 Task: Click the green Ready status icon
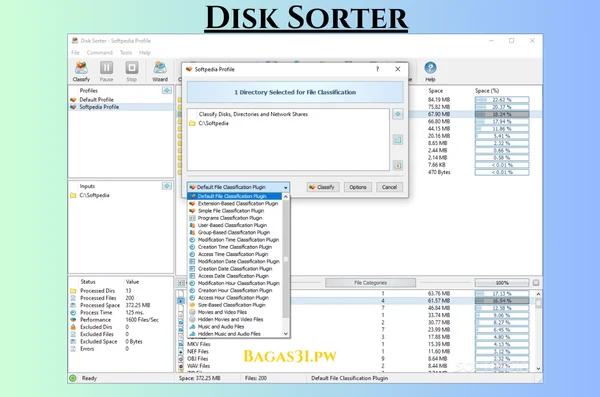pyautogui.click(x=73, y=378)
